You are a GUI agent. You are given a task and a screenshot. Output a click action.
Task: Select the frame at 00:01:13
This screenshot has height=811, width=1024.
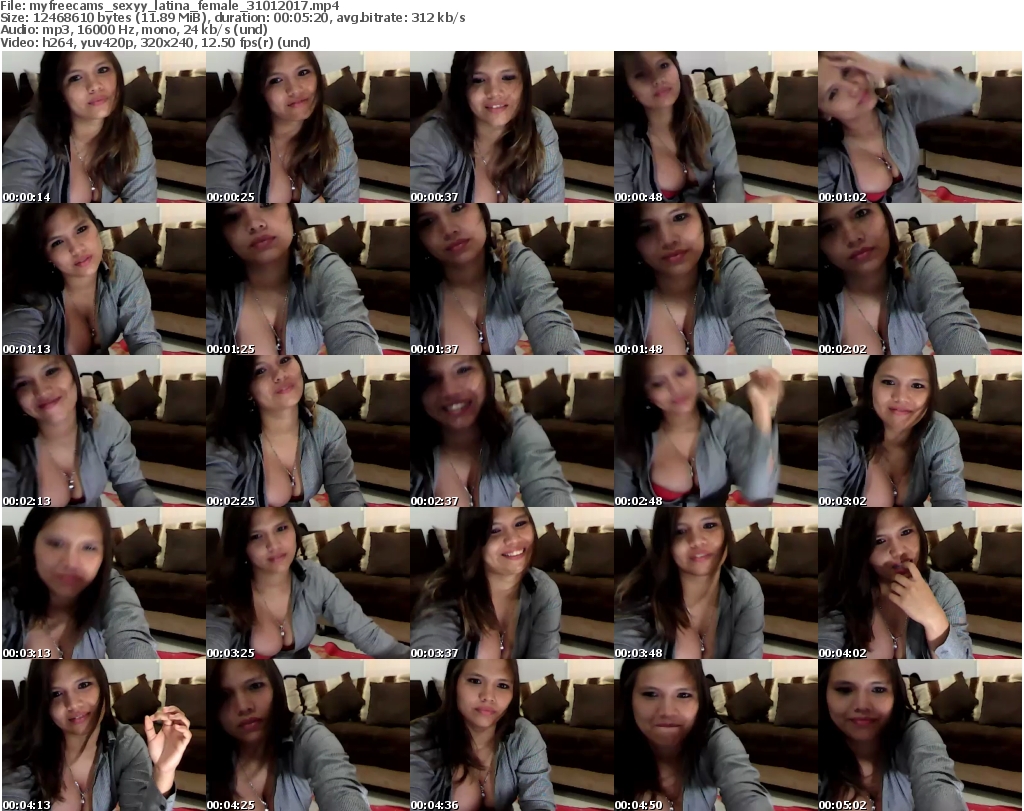[x=104, y=279]
